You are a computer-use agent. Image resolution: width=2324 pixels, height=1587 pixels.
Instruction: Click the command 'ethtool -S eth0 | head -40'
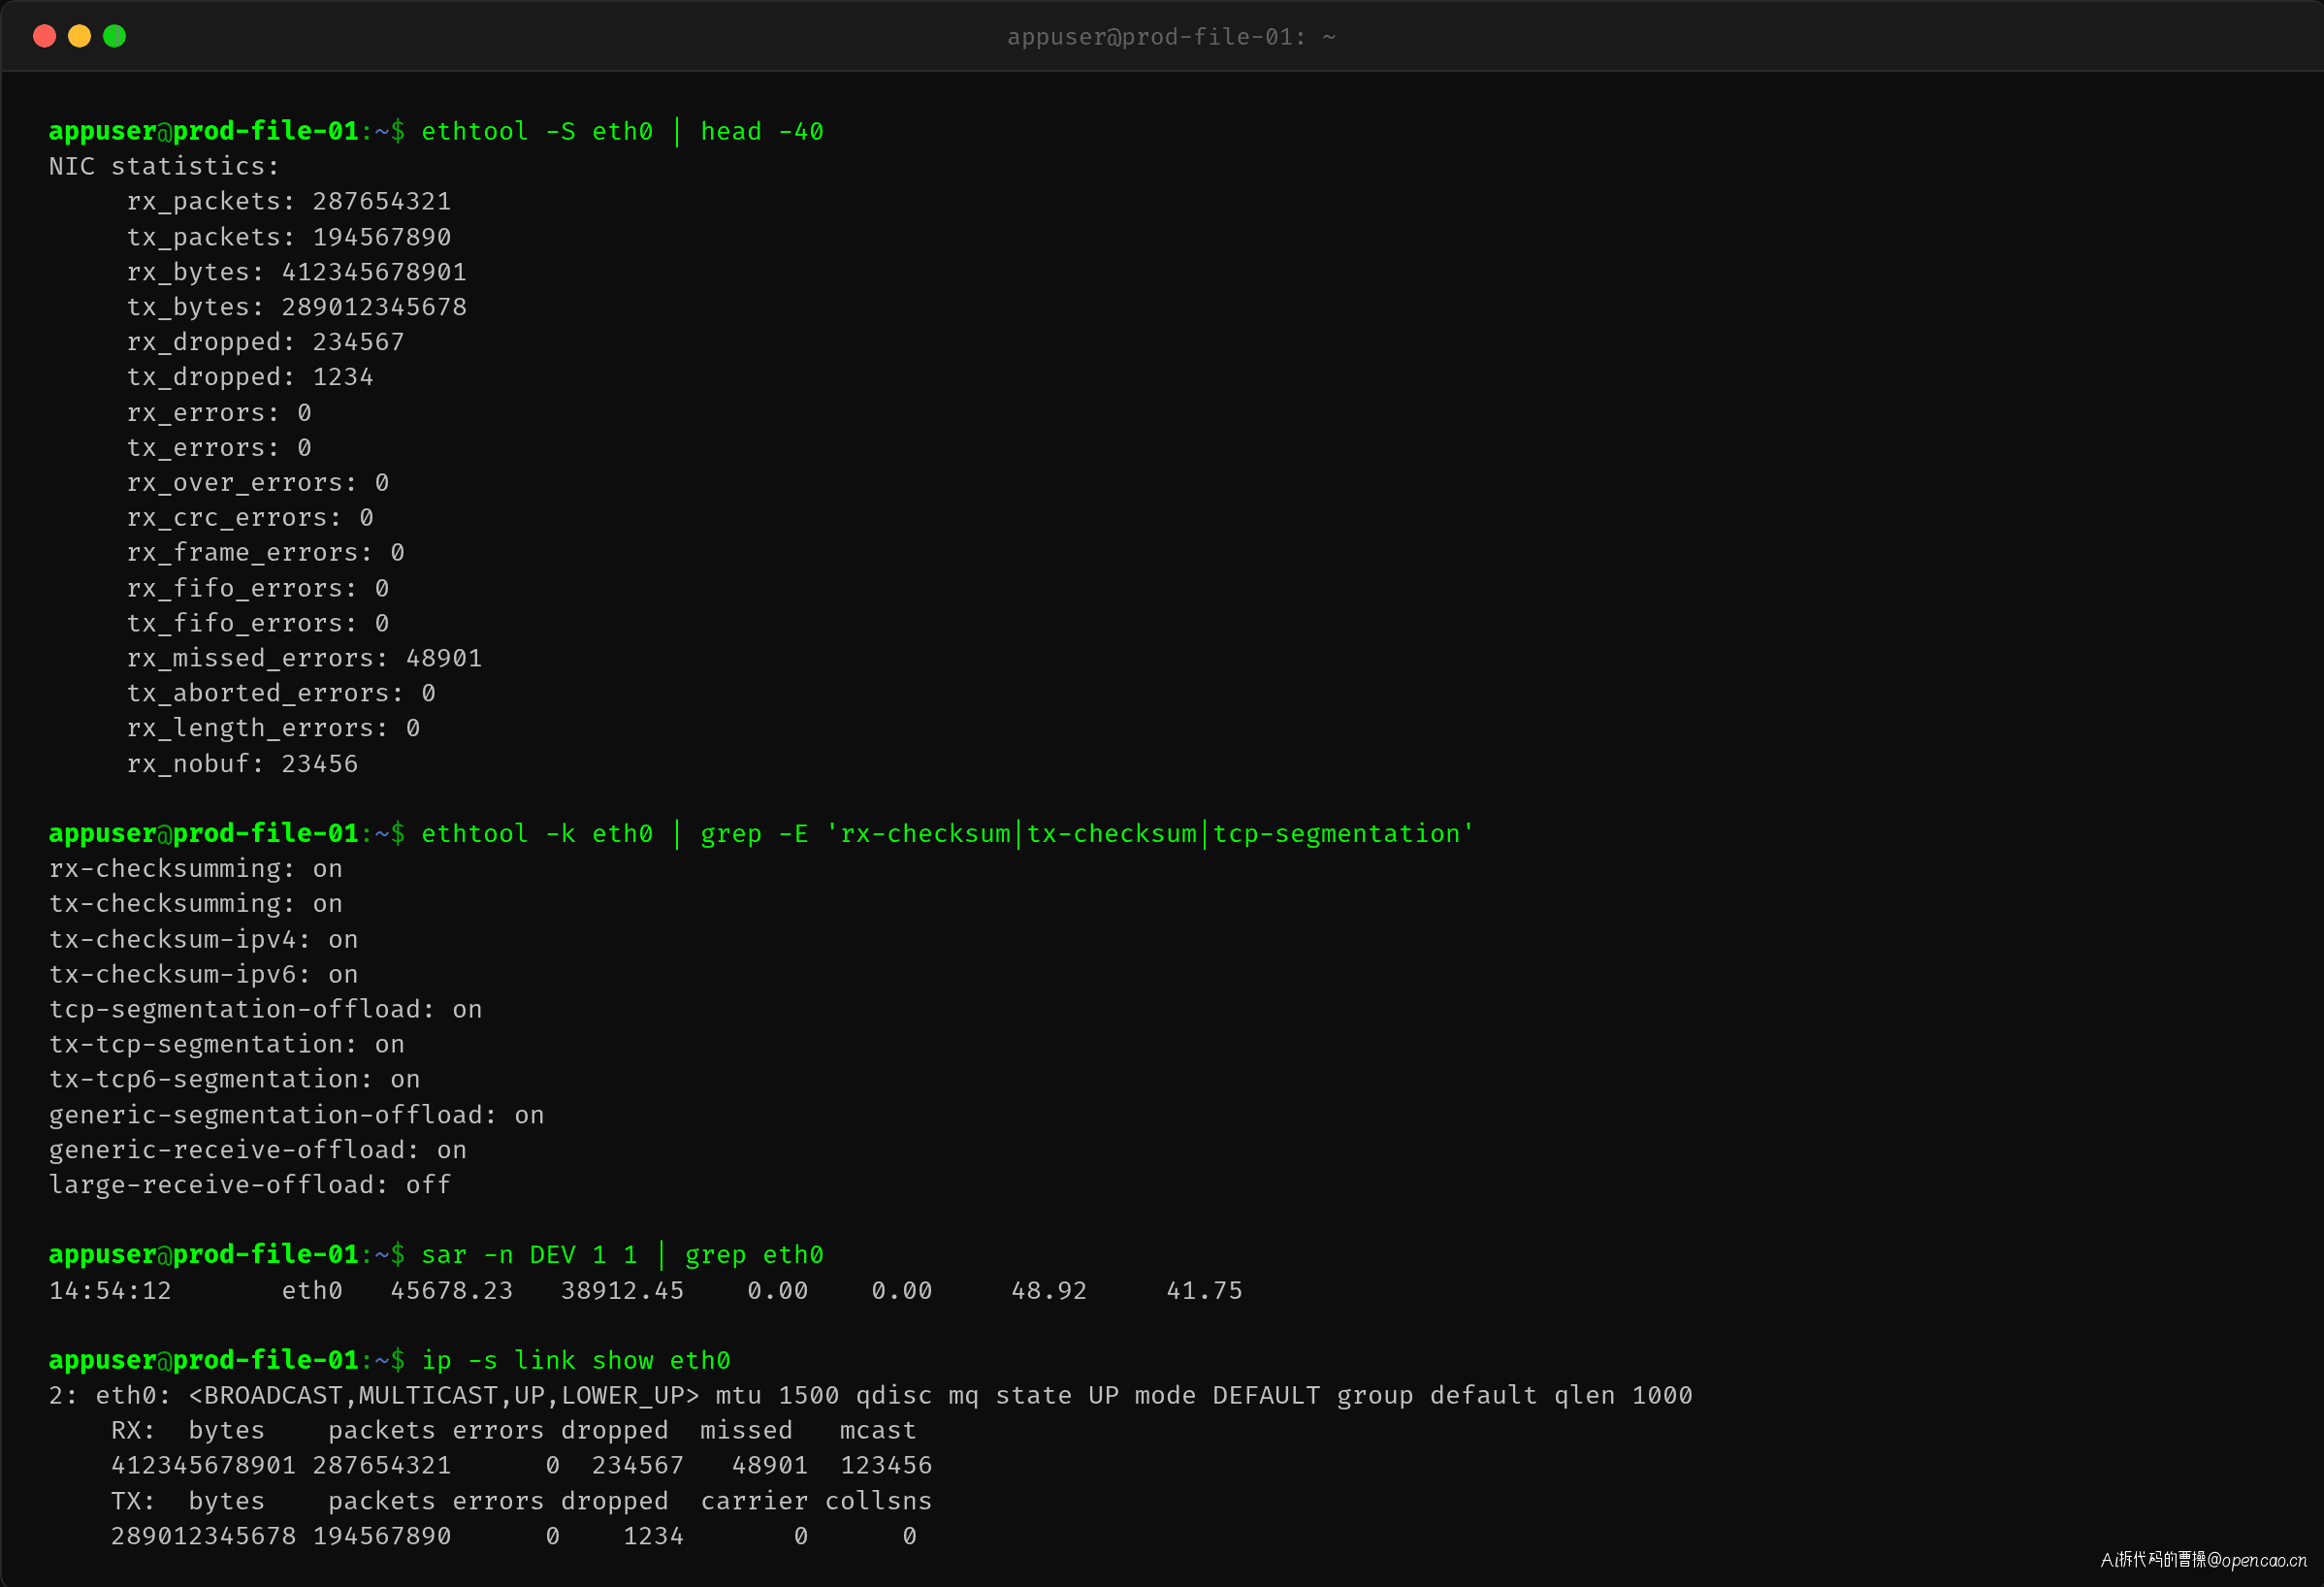pos(622,131)
